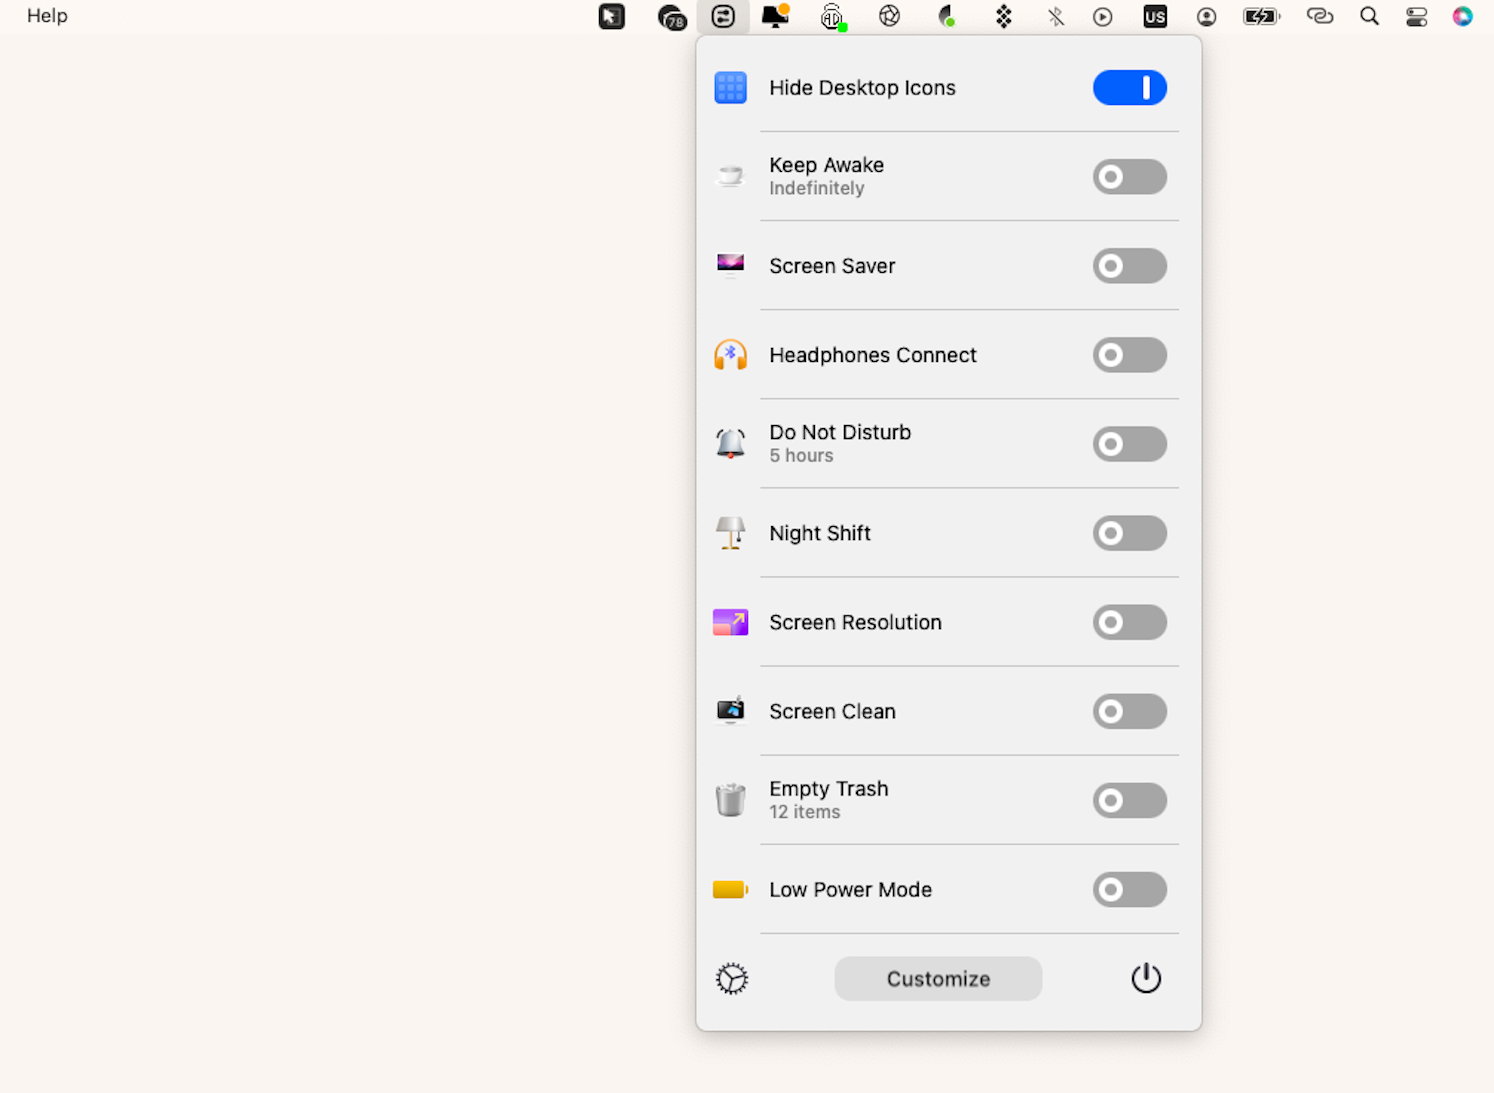The height and width of the screenshot is (1093, 1494).
Task: Click the Do Not Disturb bell icon
Action: click(x=730, y=443)
